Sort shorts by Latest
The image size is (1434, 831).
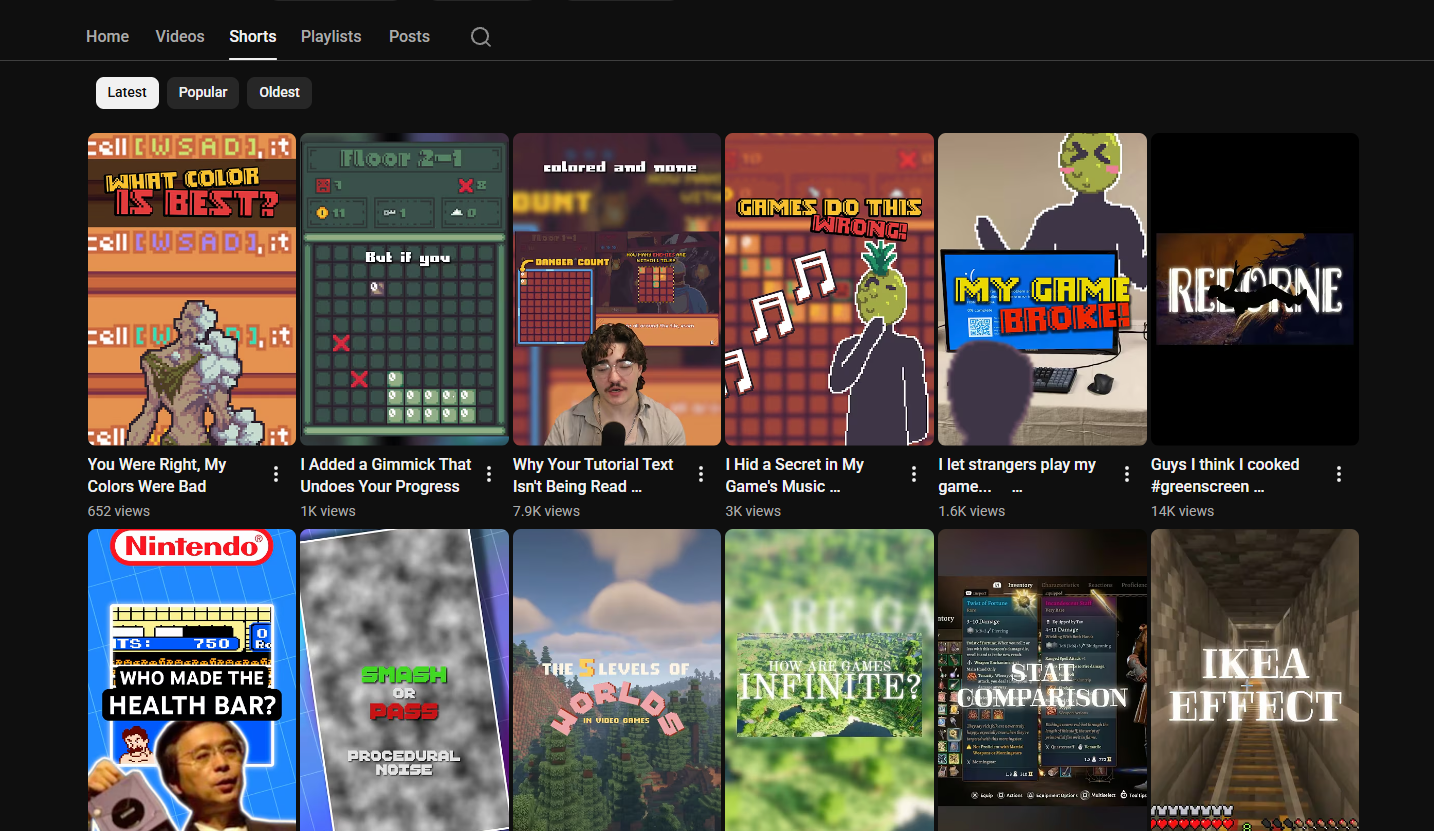tap(127, 92)
